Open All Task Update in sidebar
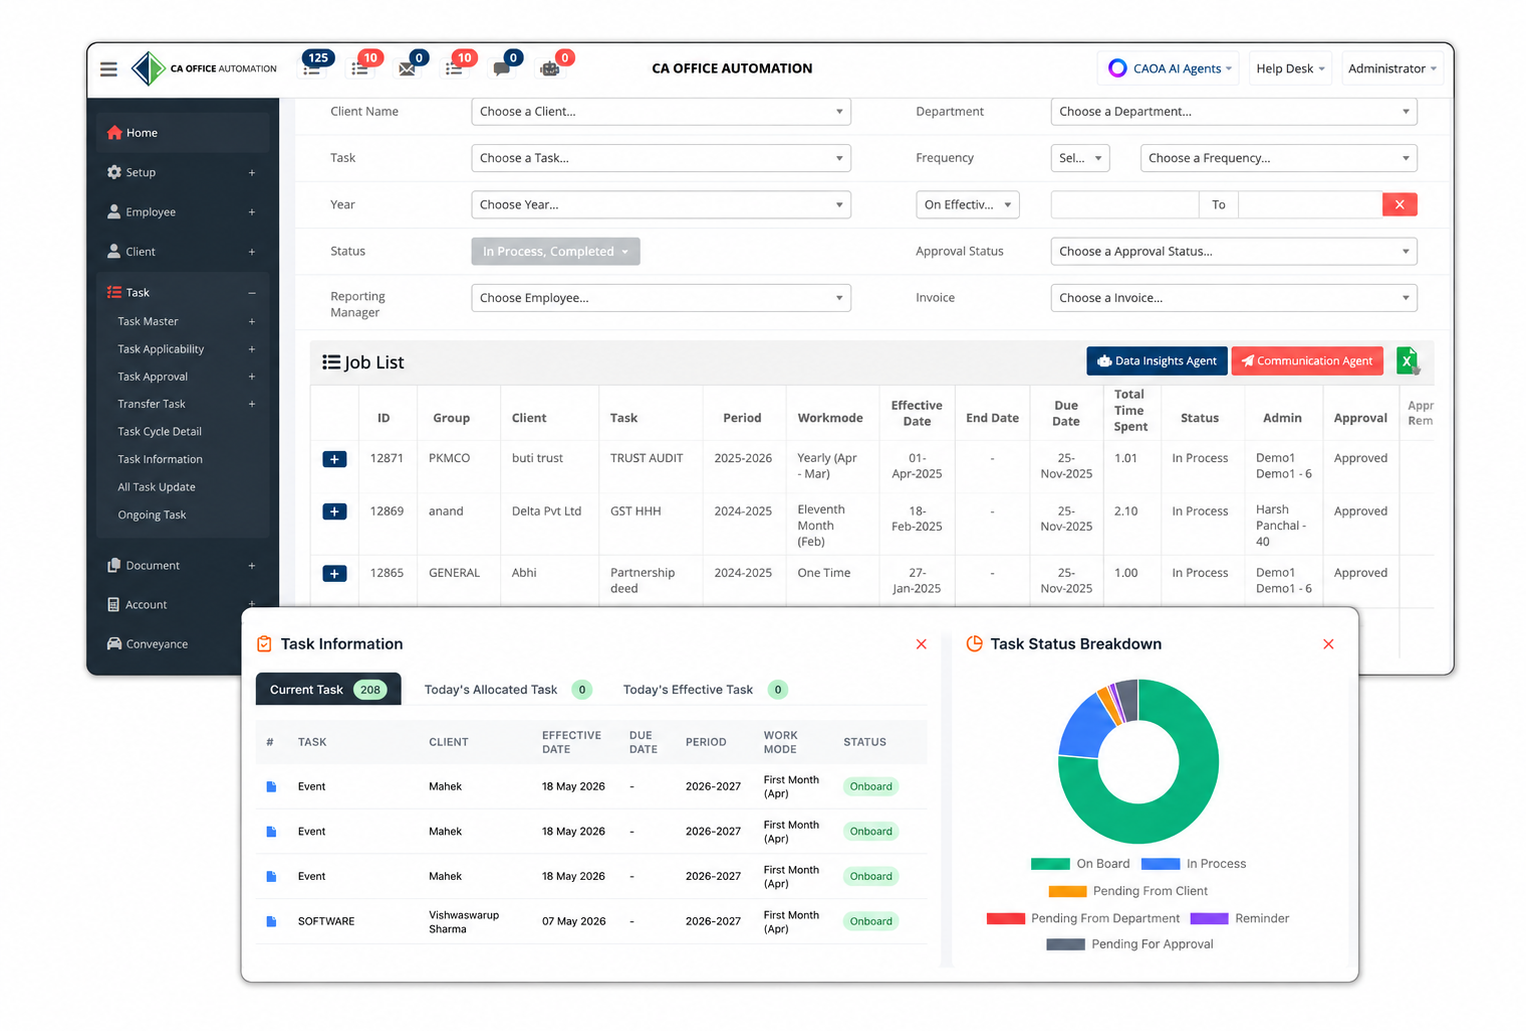This screenshot has width=1526, height=1031. point(157,487)
